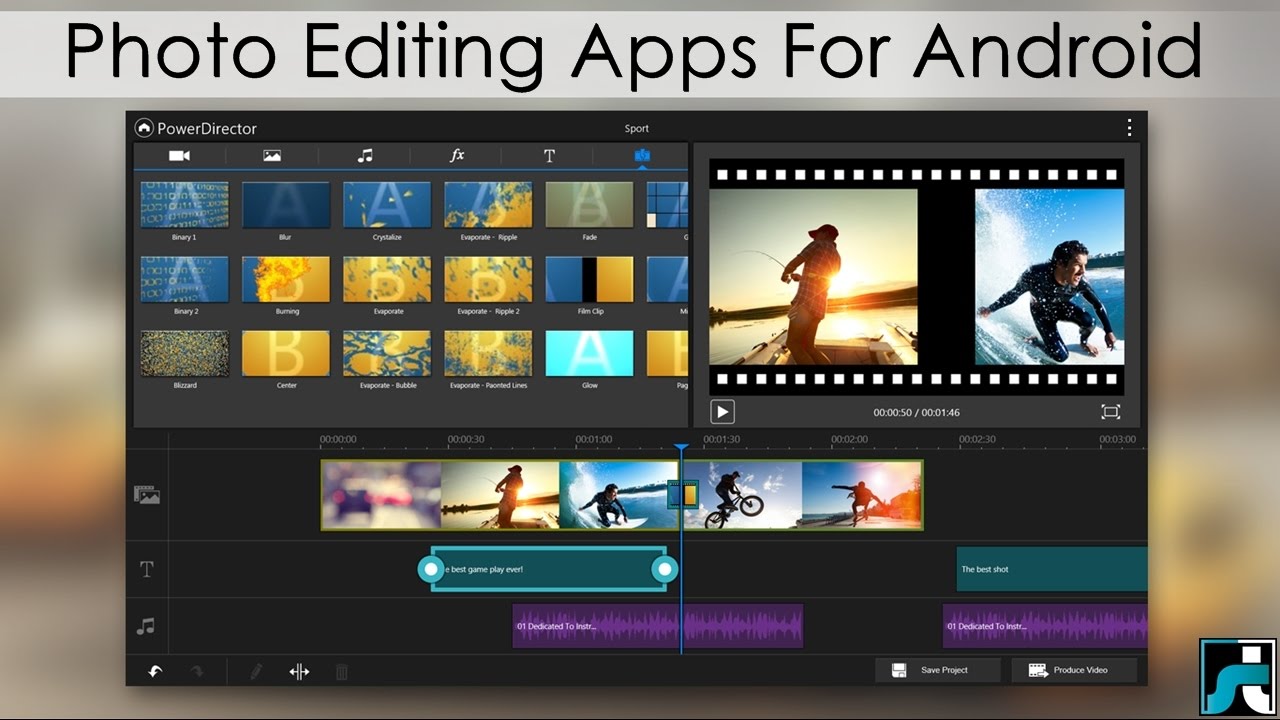Open PowerDirector home icon

click(x=143, y=128)
